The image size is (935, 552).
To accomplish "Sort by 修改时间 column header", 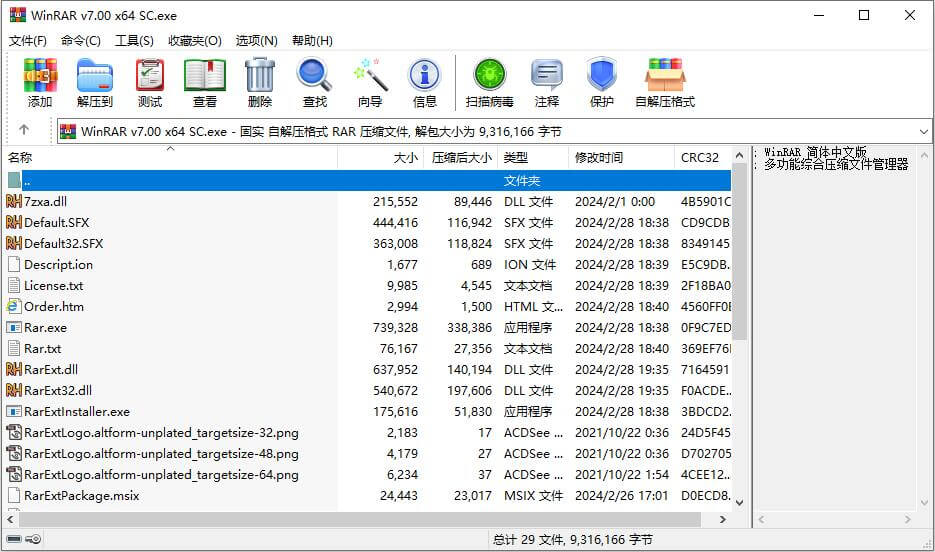I will (x=621, y=157).
